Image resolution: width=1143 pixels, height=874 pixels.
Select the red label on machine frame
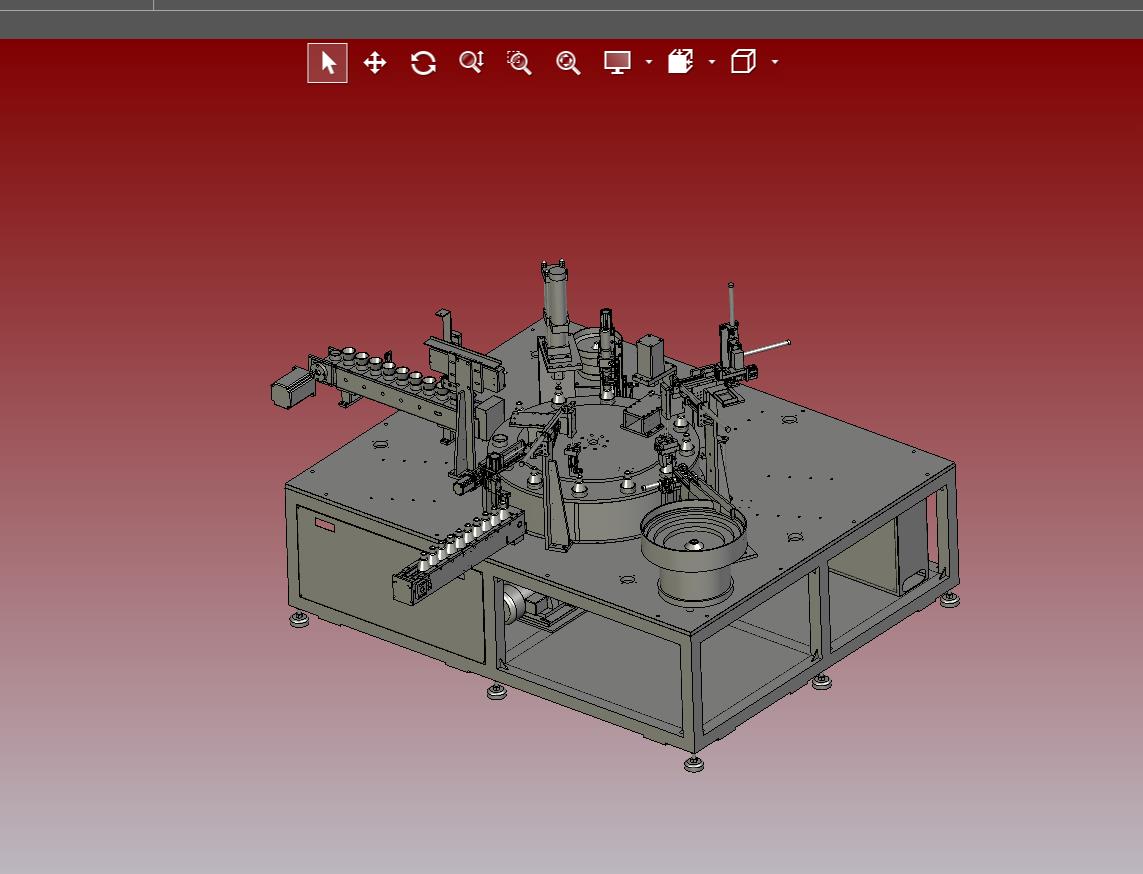(325, 525)
